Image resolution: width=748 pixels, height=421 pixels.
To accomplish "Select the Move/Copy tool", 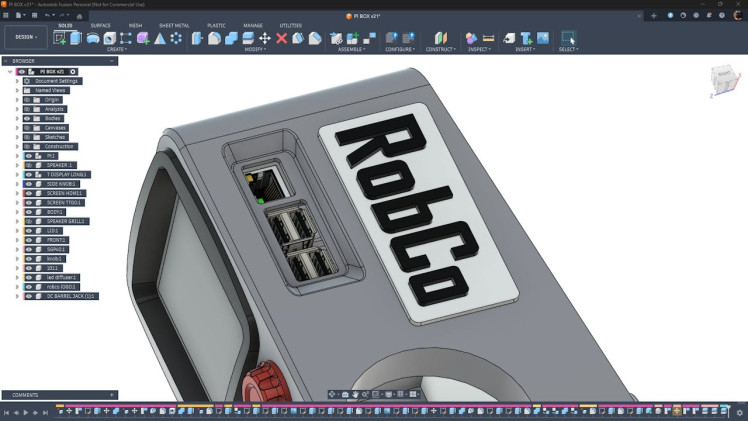I will 265,38.
